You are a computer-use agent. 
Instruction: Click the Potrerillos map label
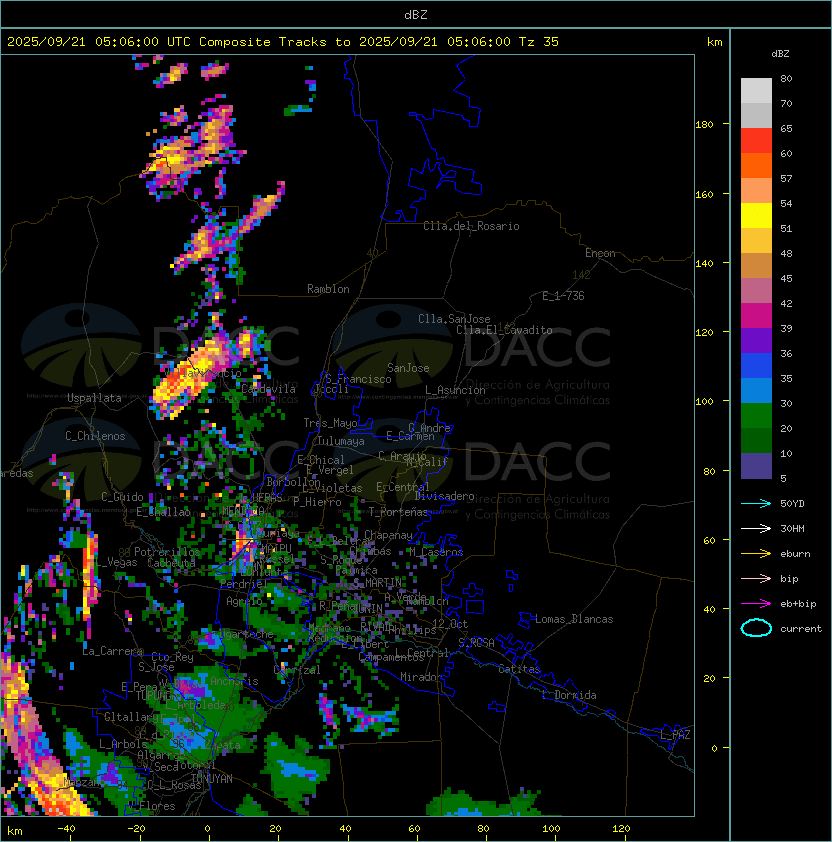click(x=167, y=552)
